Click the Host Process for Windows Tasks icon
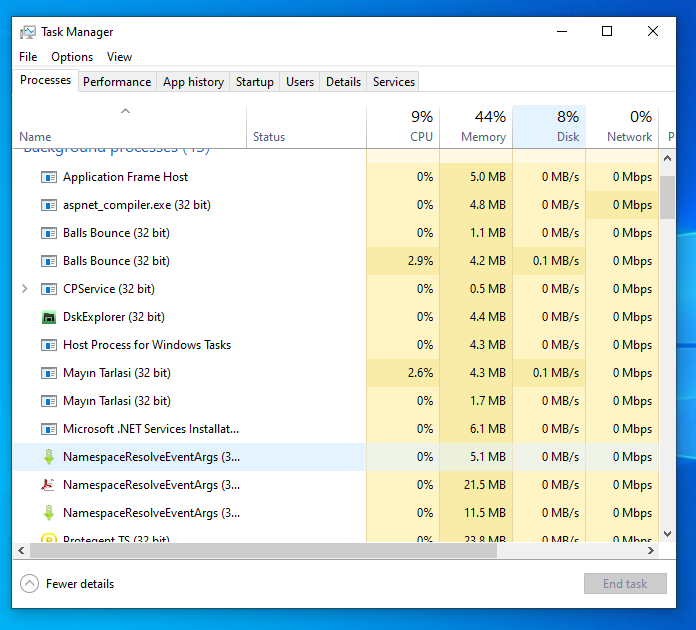Screen dimensions: 696x630 [49, 345]
